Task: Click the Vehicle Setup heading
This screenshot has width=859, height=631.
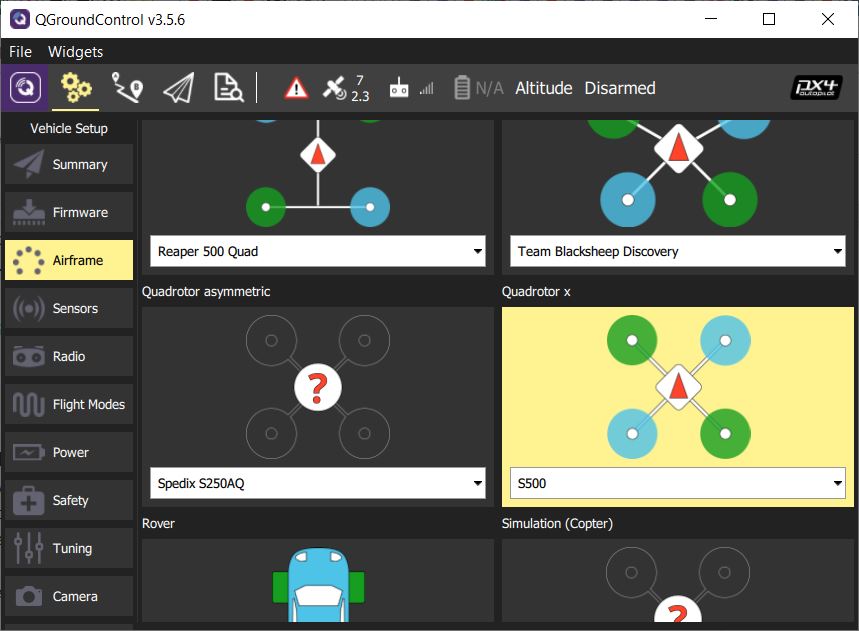Action: point(69,128)
